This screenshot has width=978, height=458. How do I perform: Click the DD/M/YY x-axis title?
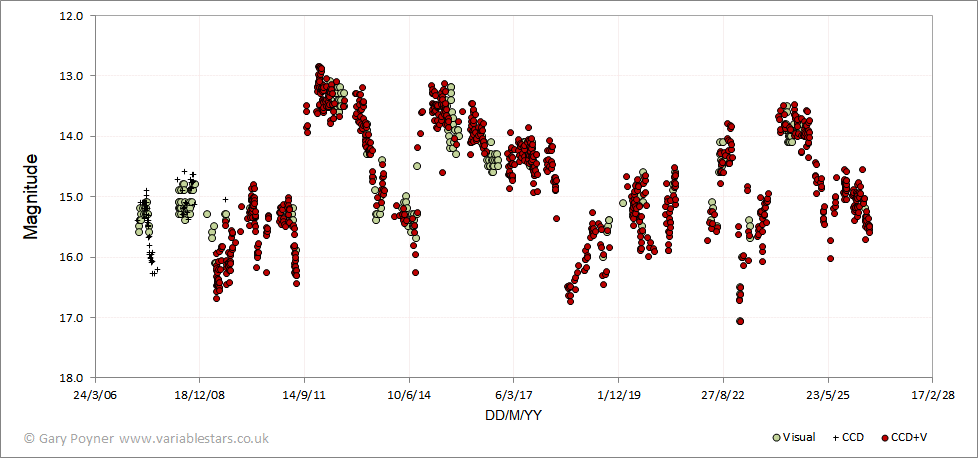coord(513,415)
